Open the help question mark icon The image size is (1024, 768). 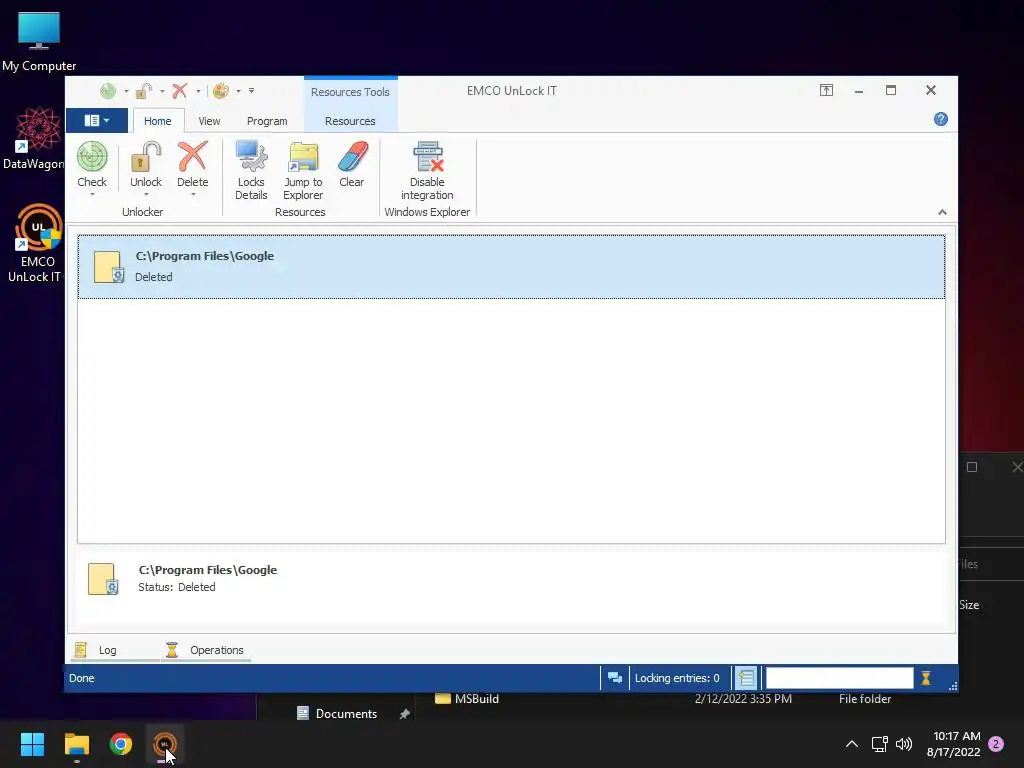[x=940, y=119]
